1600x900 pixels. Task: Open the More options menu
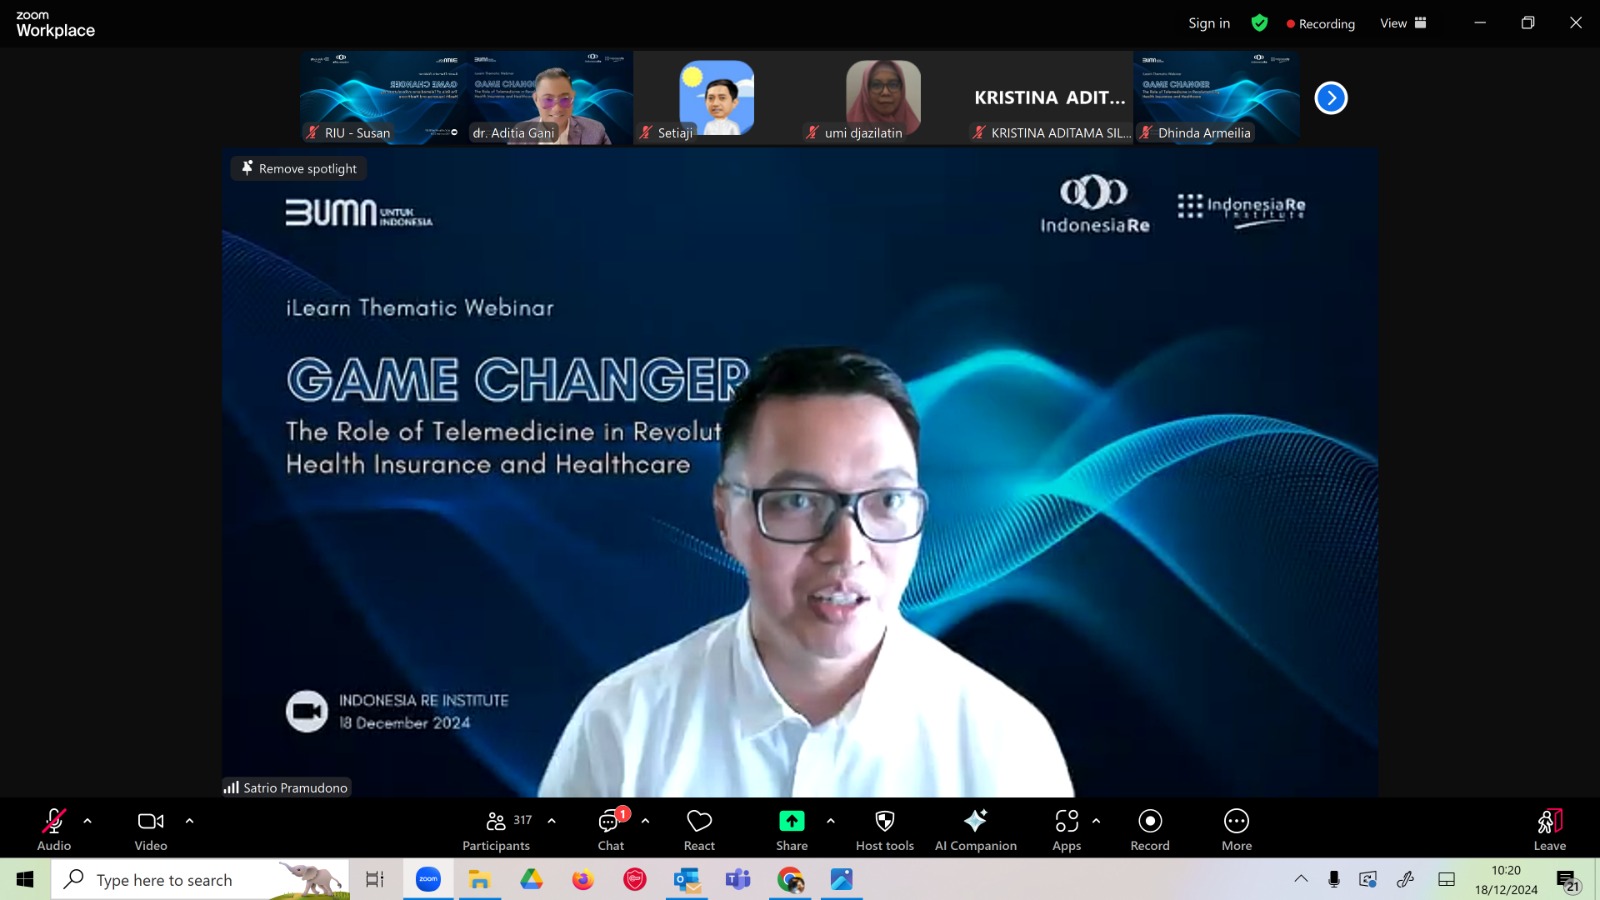(x=1237, y=830)
